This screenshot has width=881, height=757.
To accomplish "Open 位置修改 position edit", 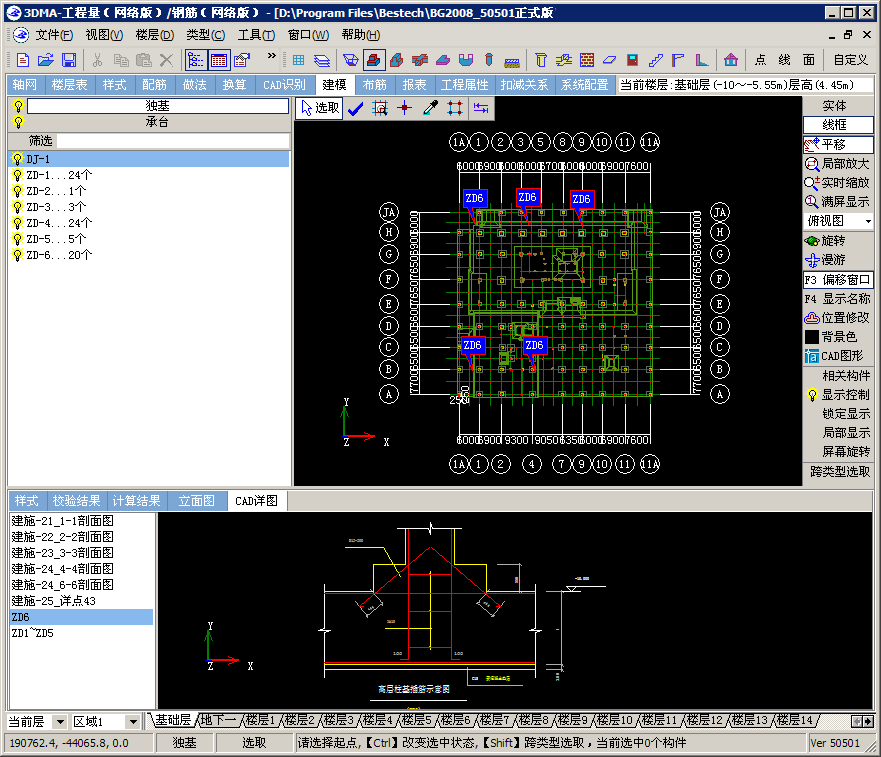I will (x=838, y=318).
